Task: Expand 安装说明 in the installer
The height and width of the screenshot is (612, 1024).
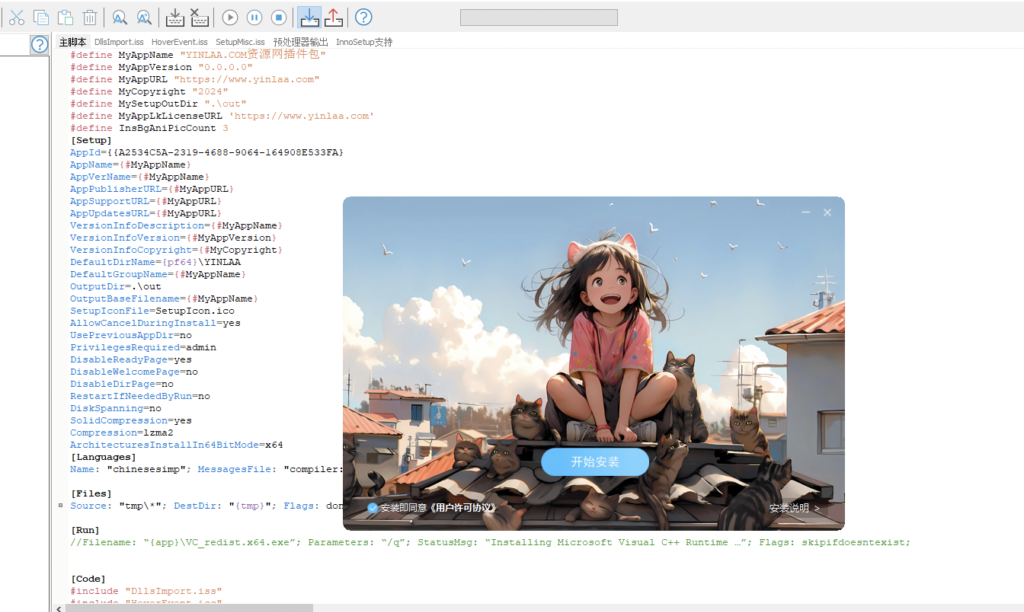Action: (x=794, y=508)
